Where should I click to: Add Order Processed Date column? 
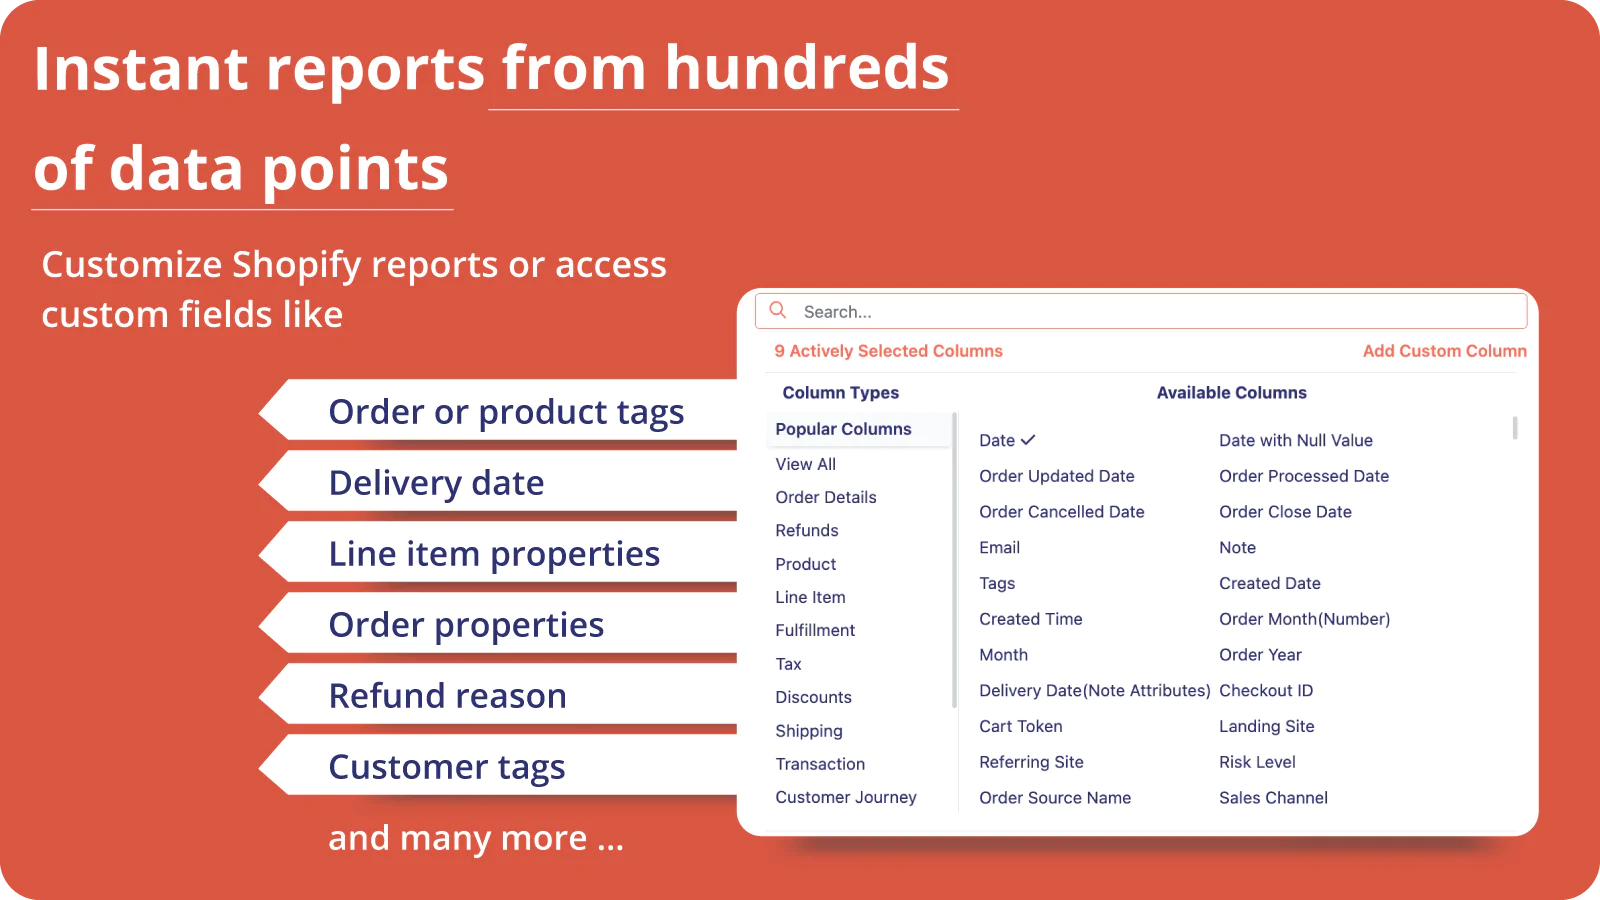[1304, 476]
